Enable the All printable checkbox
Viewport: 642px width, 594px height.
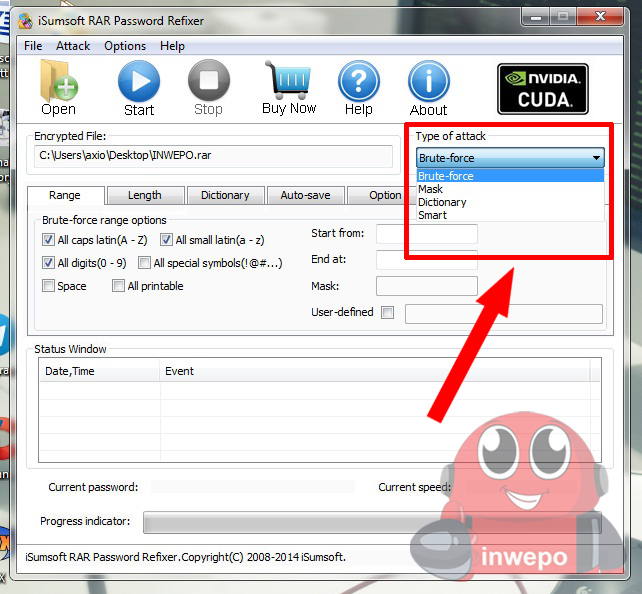pyautogui.click(x=118, y=285)
